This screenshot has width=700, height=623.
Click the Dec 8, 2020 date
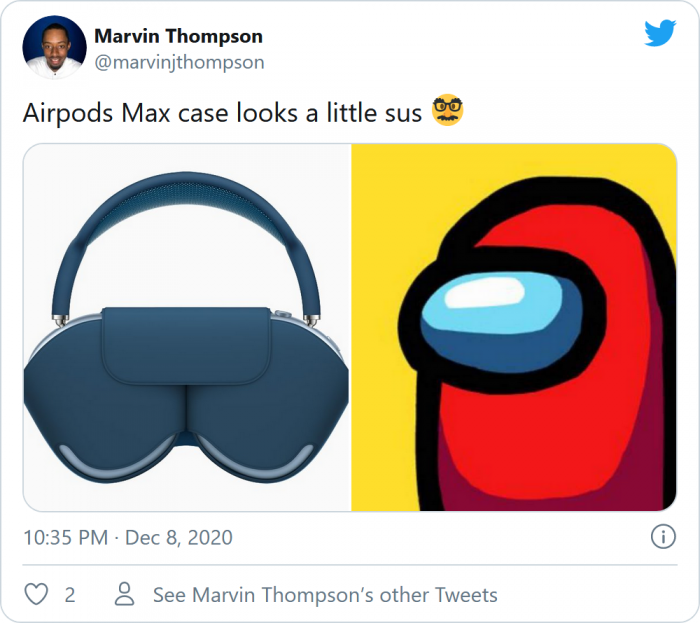pyautogui.click(x=179, y=537)
